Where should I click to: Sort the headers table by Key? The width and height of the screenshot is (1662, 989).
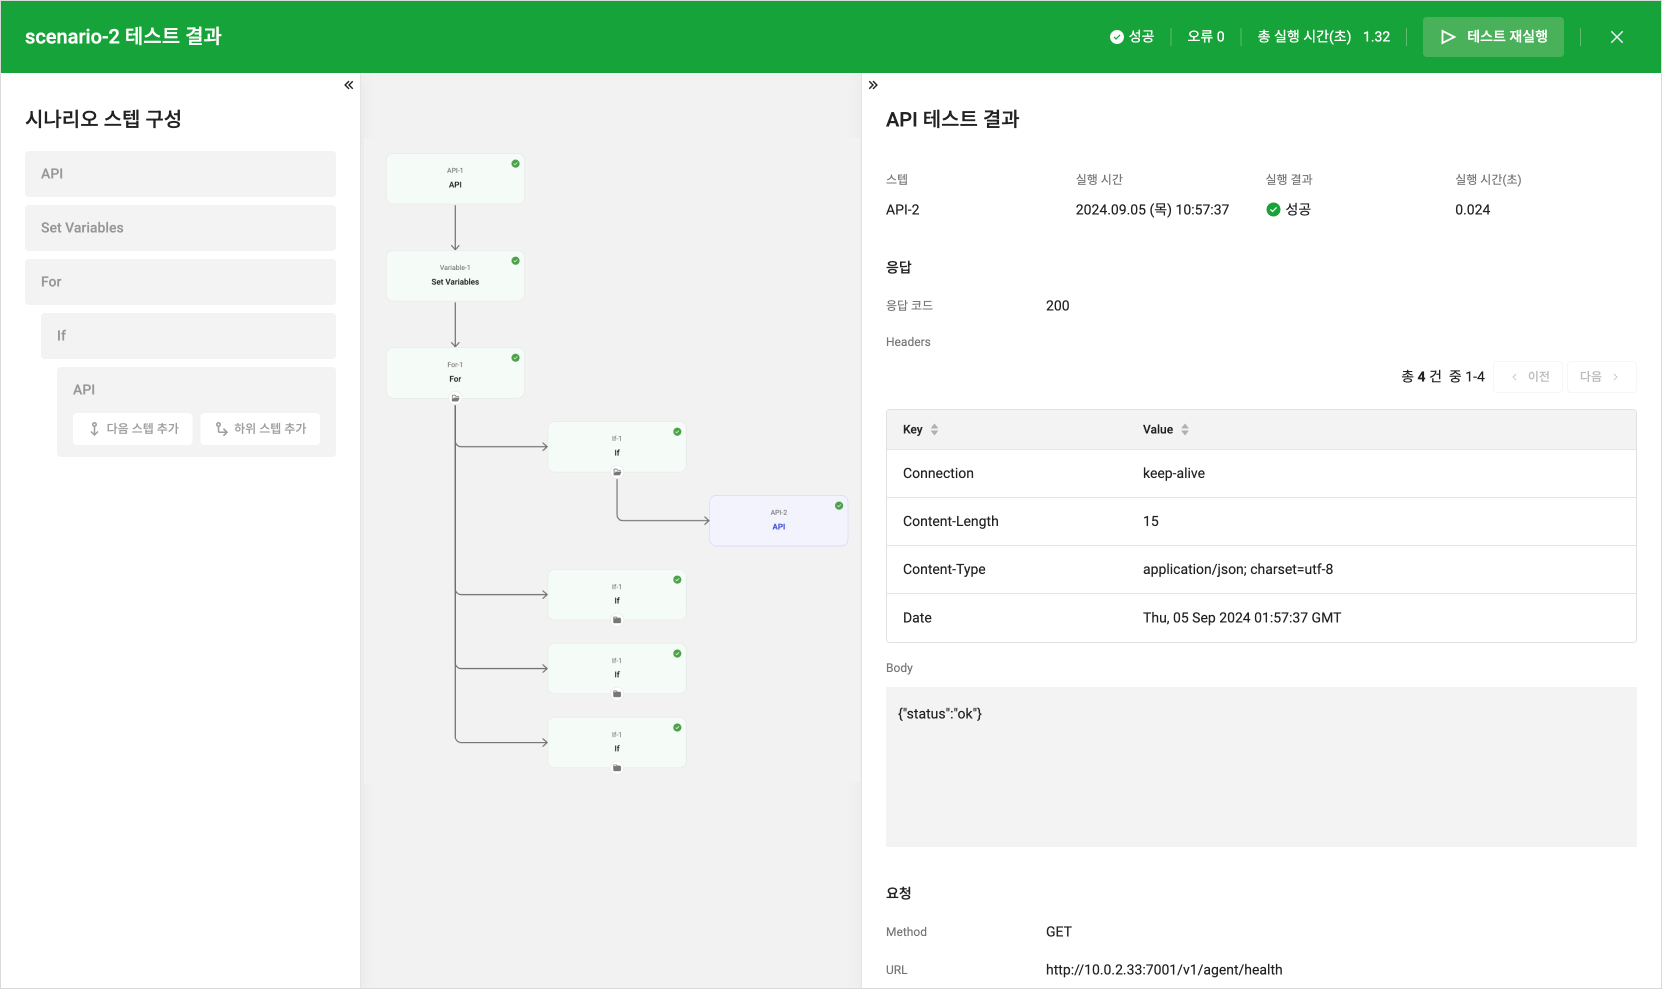[x=934, y=430]
